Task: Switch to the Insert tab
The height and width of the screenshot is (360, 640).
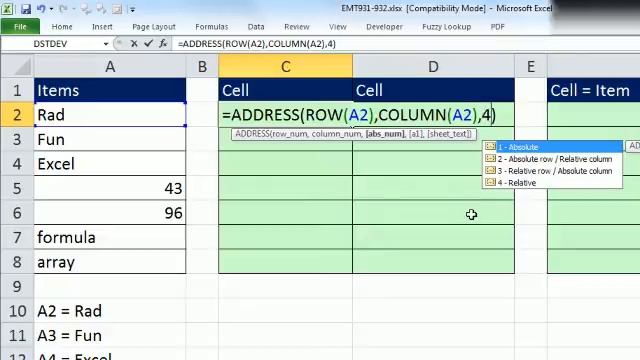Action: pyautogui.click(x=102, y=27)
